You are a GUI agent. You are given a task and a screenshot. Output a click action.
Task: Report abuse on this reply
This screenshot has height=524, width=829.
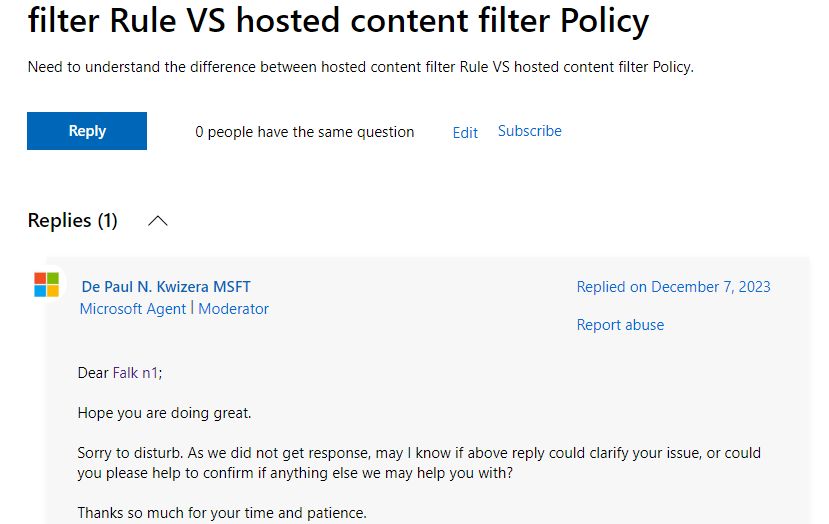point(620,325)
